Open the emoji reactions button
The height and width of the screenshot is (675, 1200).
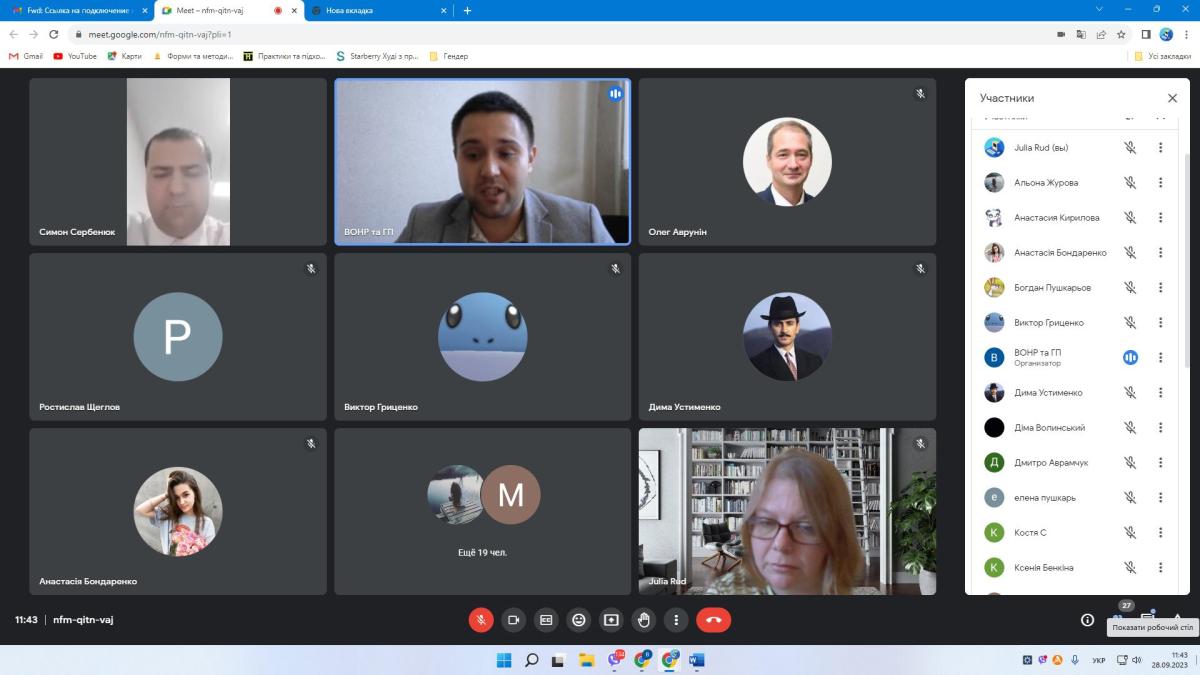point(578,620)
